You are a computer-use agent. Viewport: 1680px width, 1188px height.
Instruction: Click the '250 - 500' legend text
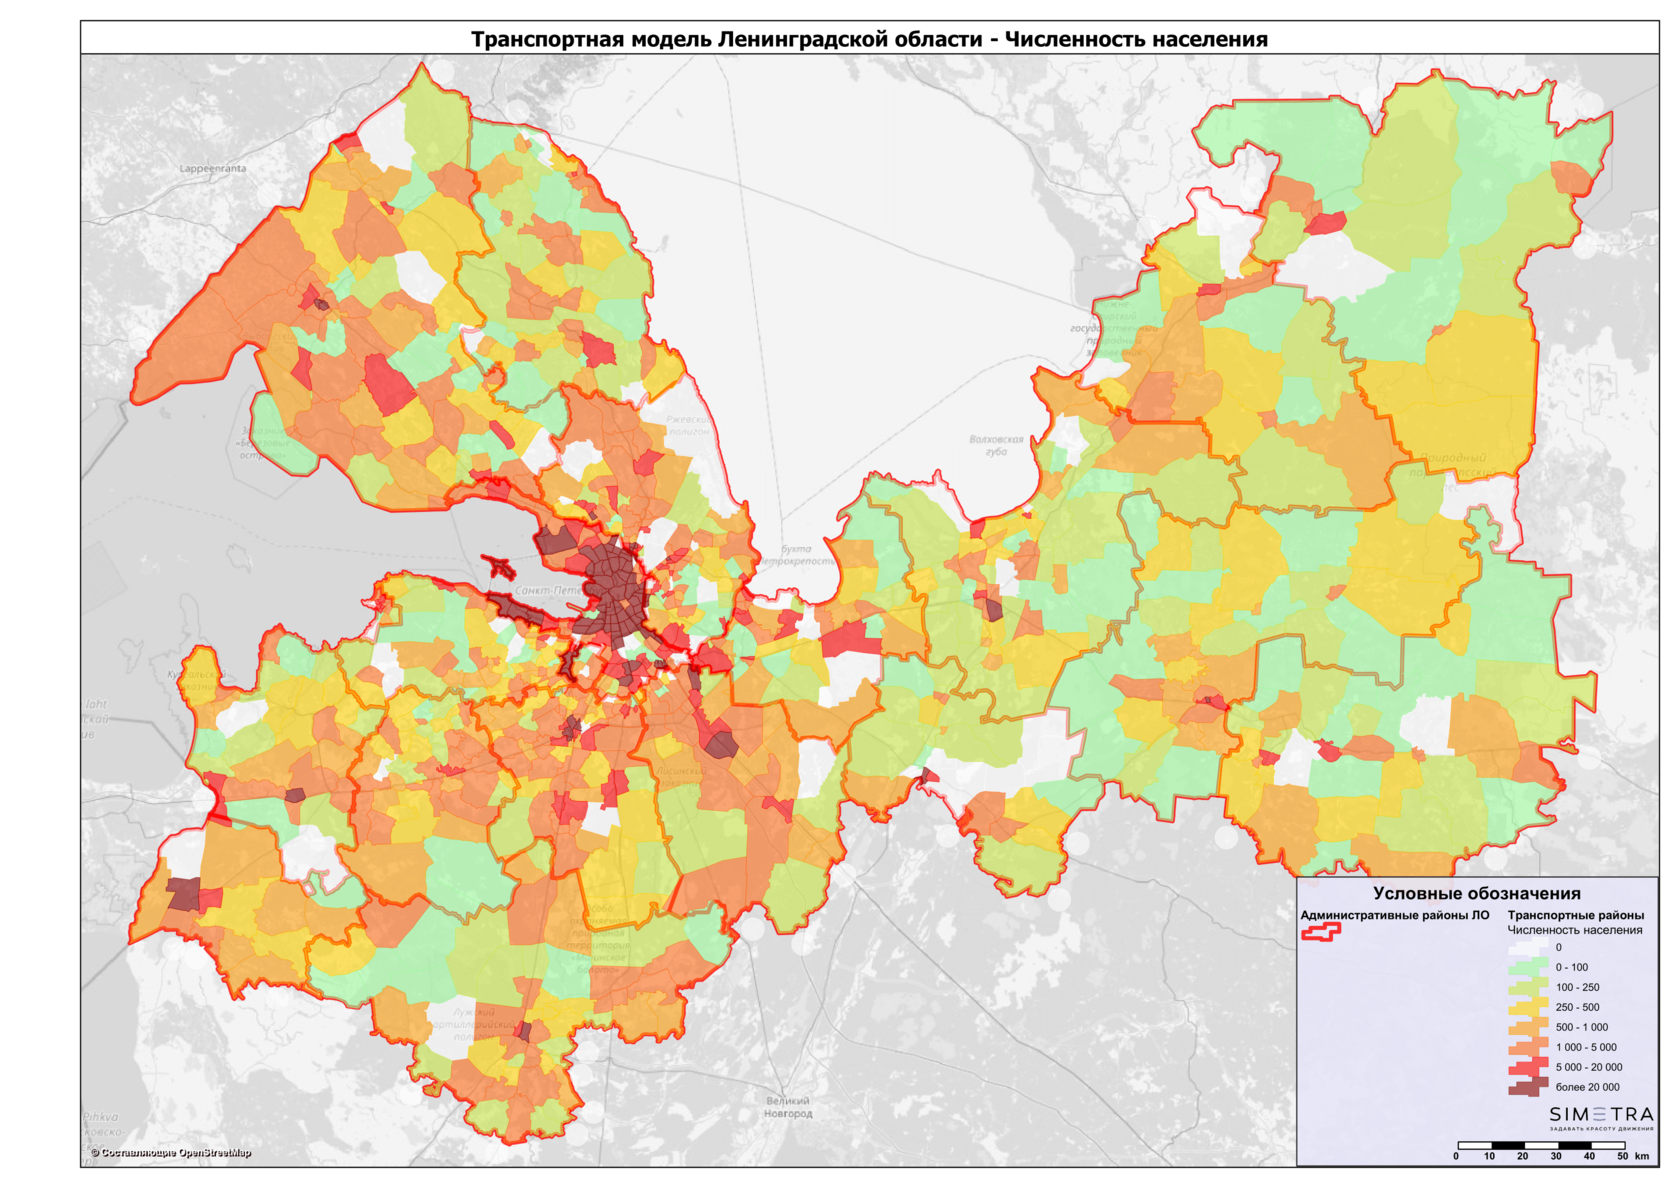tap(1577, 1007)
